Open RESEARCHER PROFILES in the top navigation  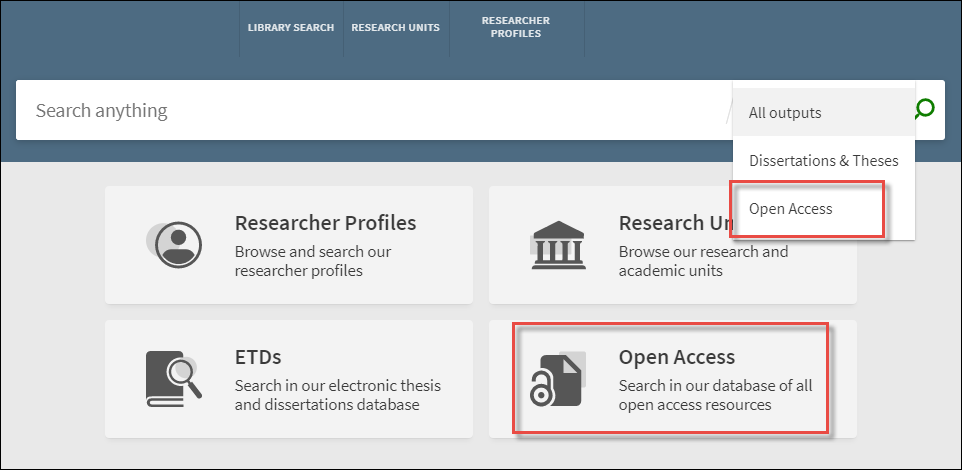tap(515, 27)
